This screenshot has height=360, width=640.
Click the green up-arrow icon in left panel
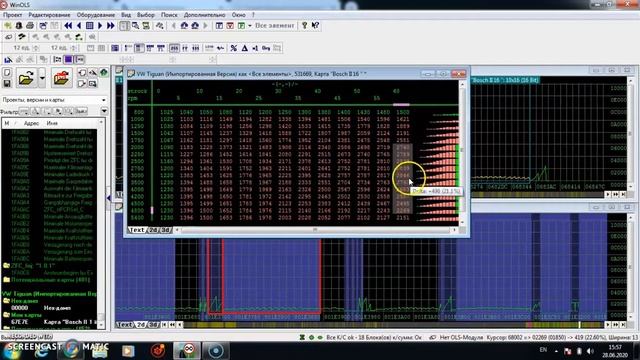point(104,73)
